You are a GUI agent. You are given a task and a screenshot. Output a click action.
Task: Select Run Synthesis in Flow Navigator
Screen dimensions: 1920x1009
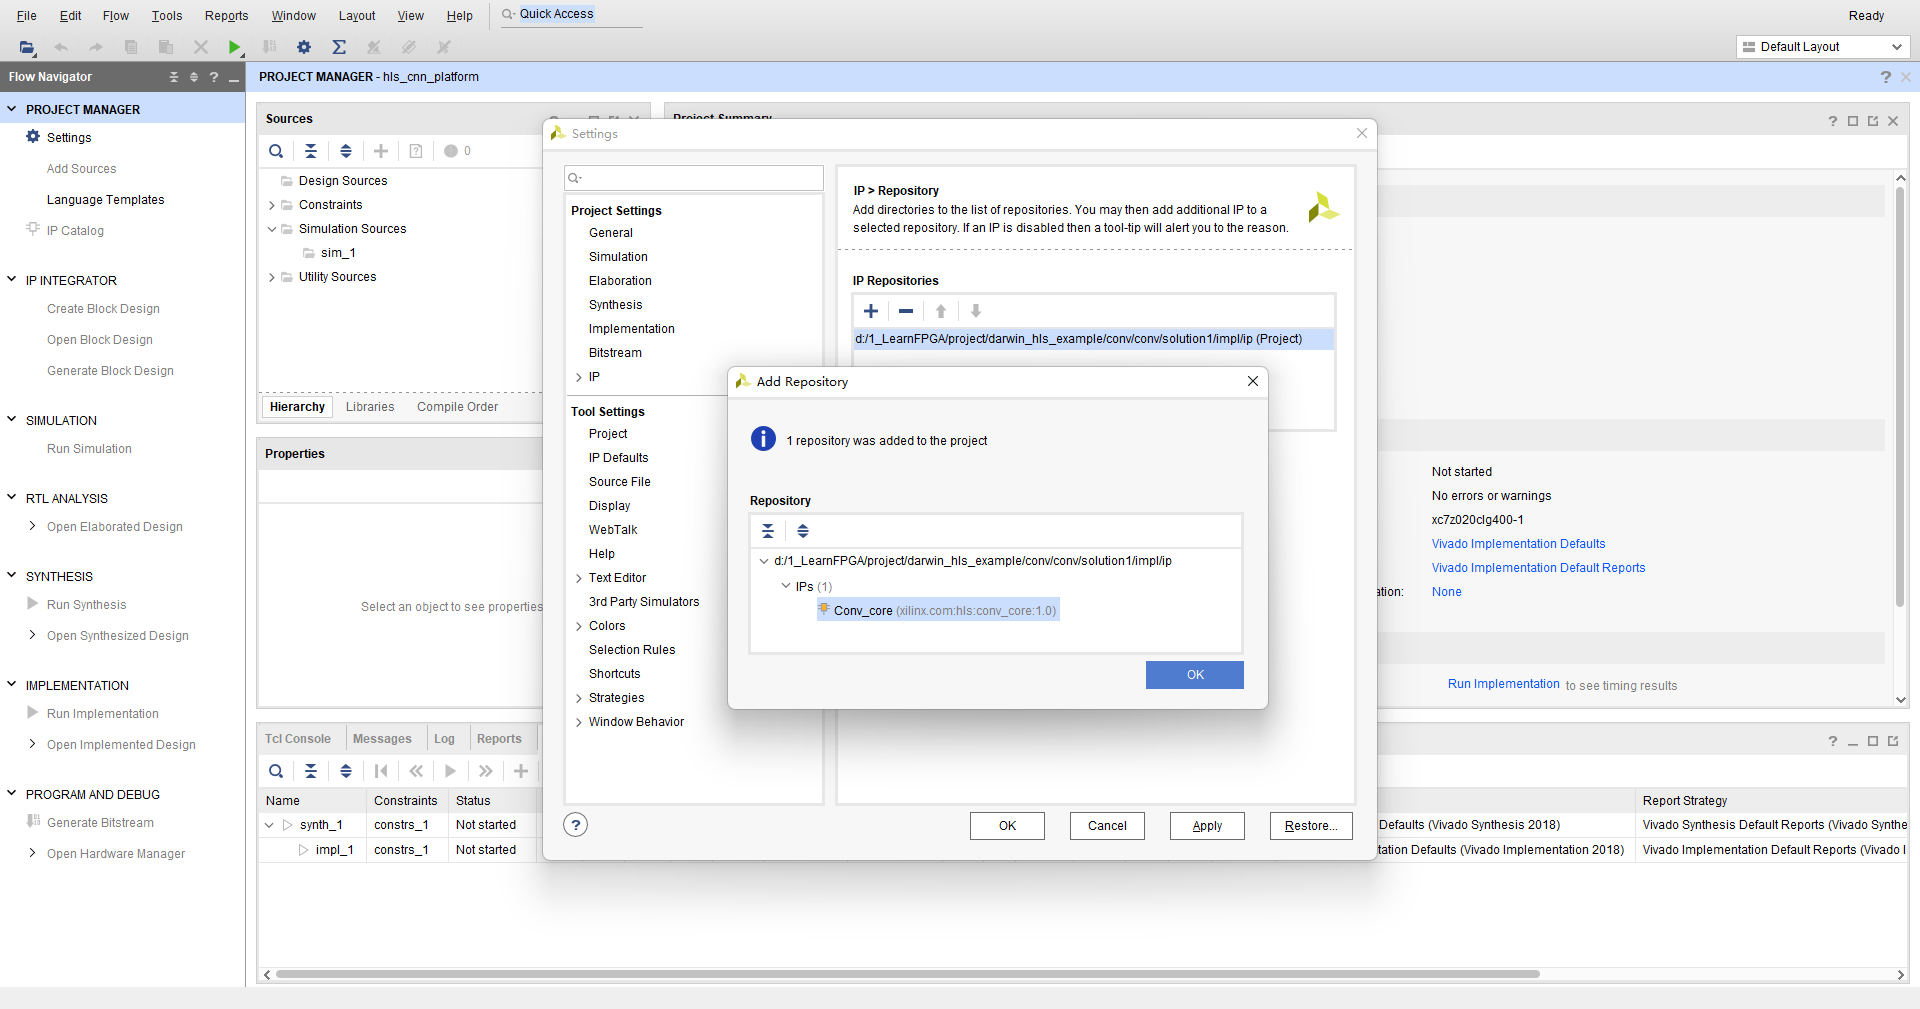pyautogui.click(x=86, y=605)
